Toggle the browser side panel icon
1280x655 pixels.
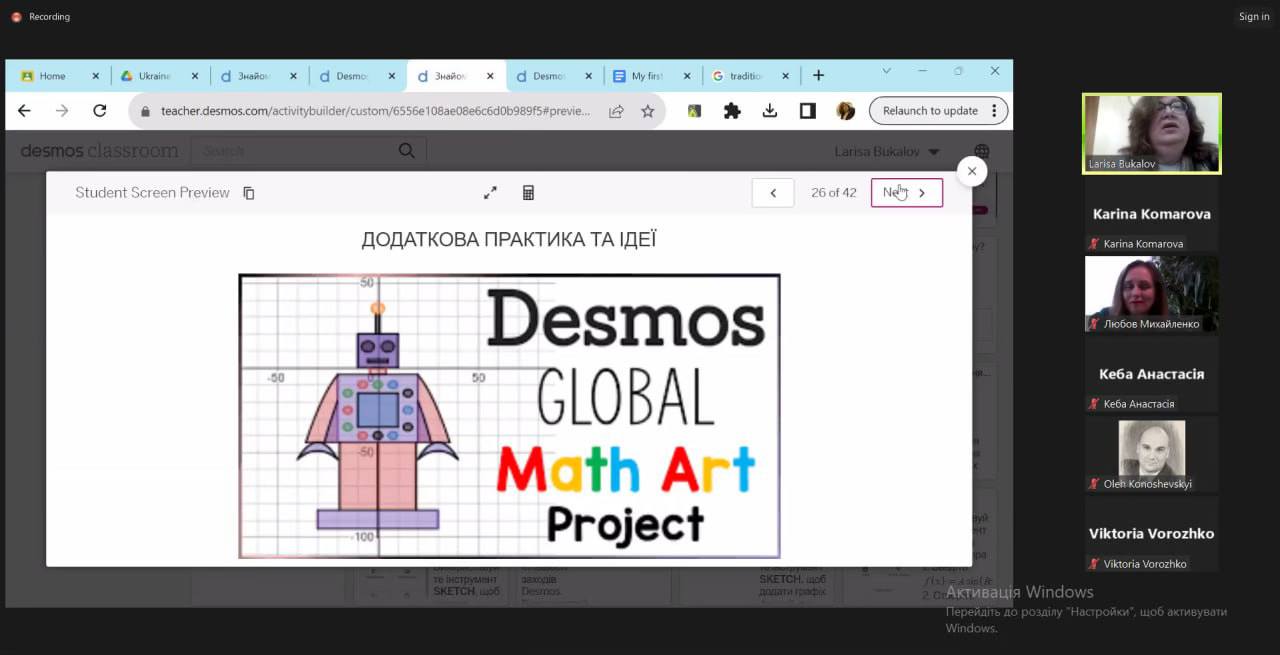point(808,111)
